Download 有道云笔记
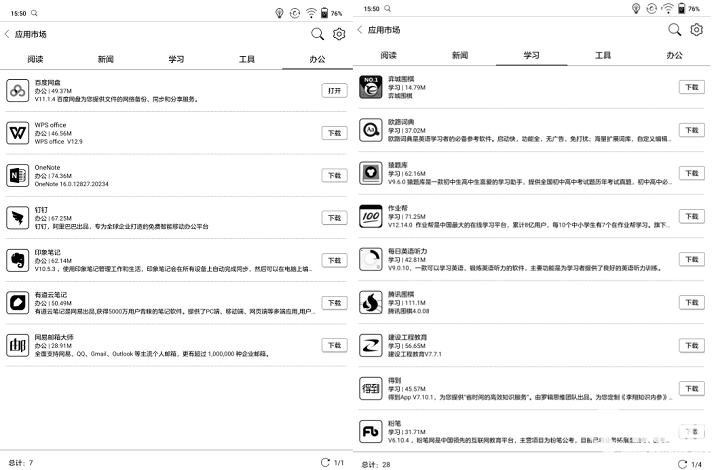The width and height of the screenshot is (720, 470). pyautogui.click(x=334, y=303)
